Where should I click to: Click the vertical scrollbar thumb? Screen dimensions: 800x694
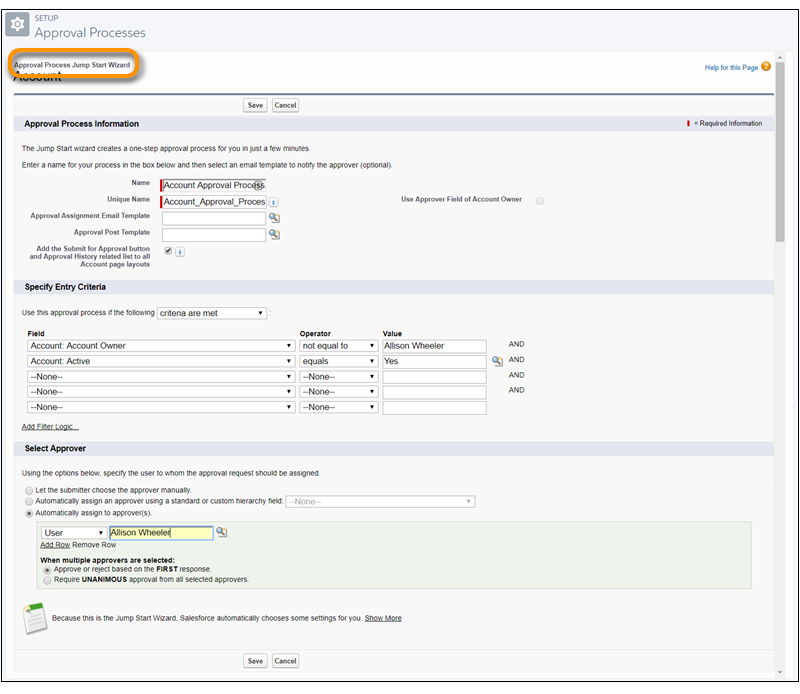(x=780, y=152)
